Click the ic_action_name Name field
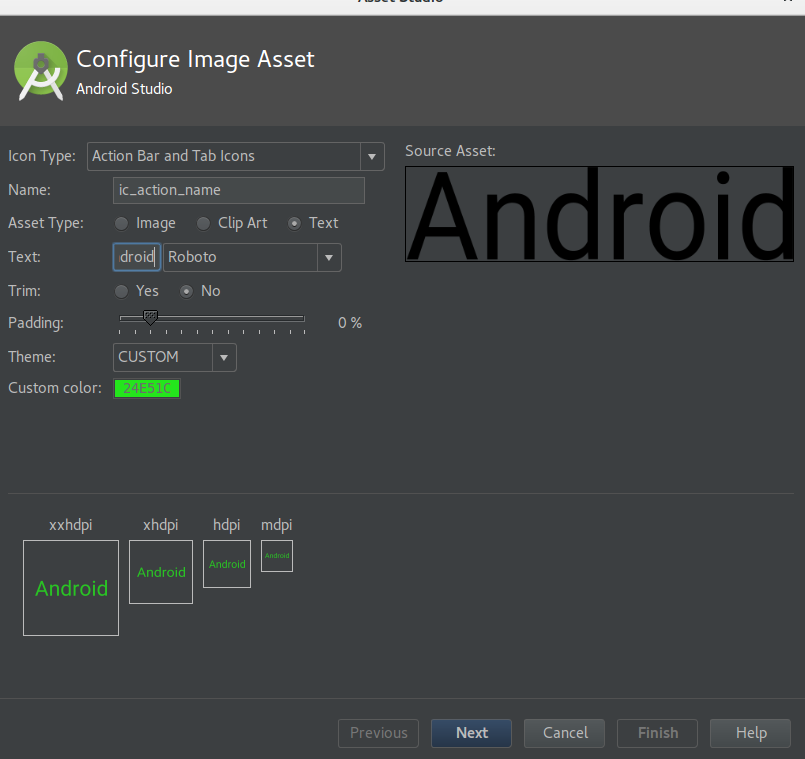The height and width of the screenshot is (759, 805). pyautogui.click(x=239, y=191)
